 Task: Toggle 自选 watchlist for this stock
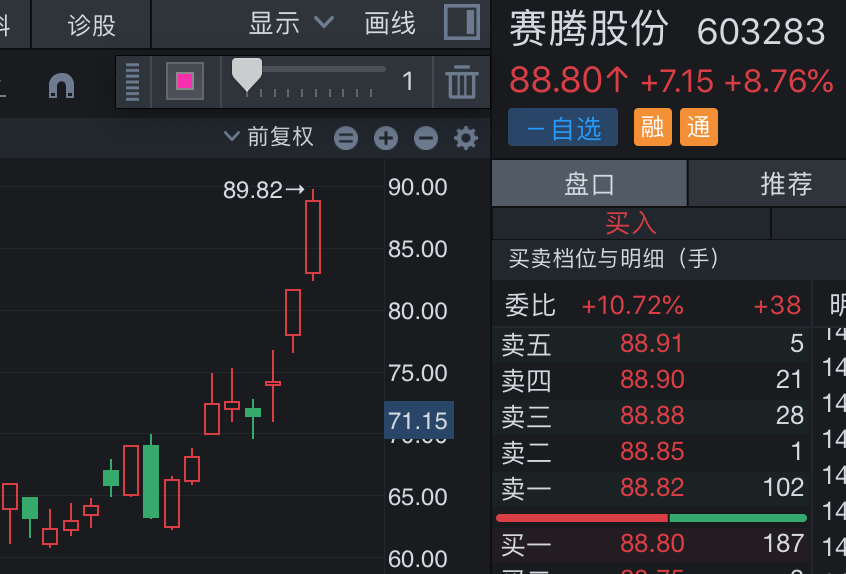[563, 127]
